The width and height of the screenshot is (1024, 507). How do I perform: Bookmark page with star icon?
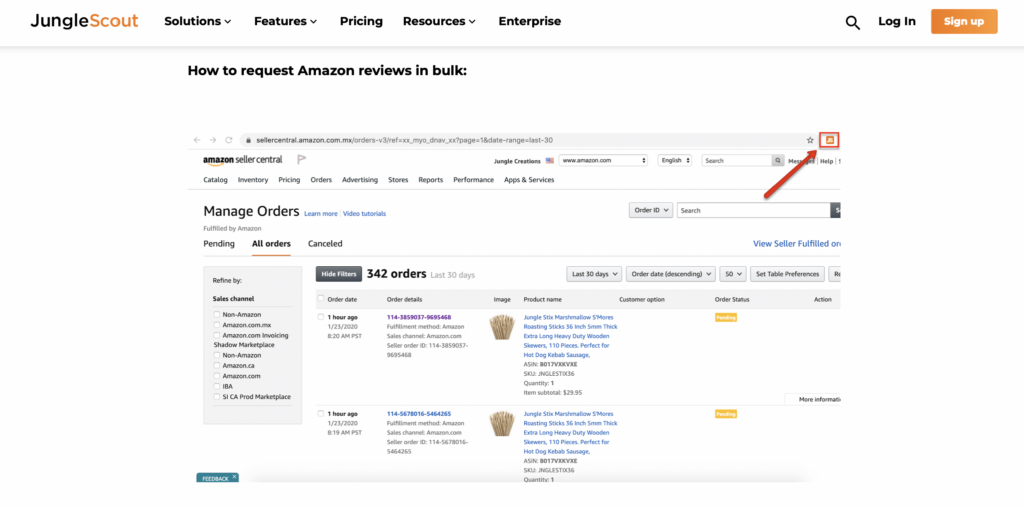click(x=810, y=140)
